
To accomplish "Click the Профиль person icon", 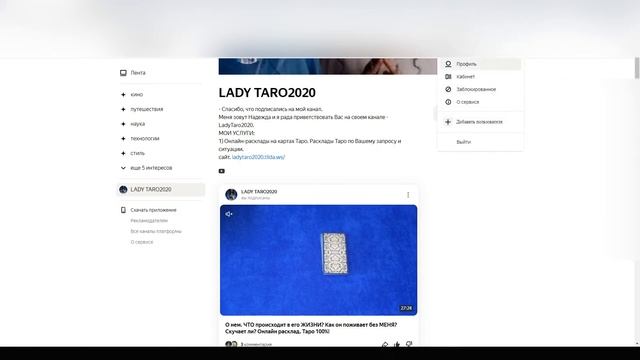I will click(448, 64).
